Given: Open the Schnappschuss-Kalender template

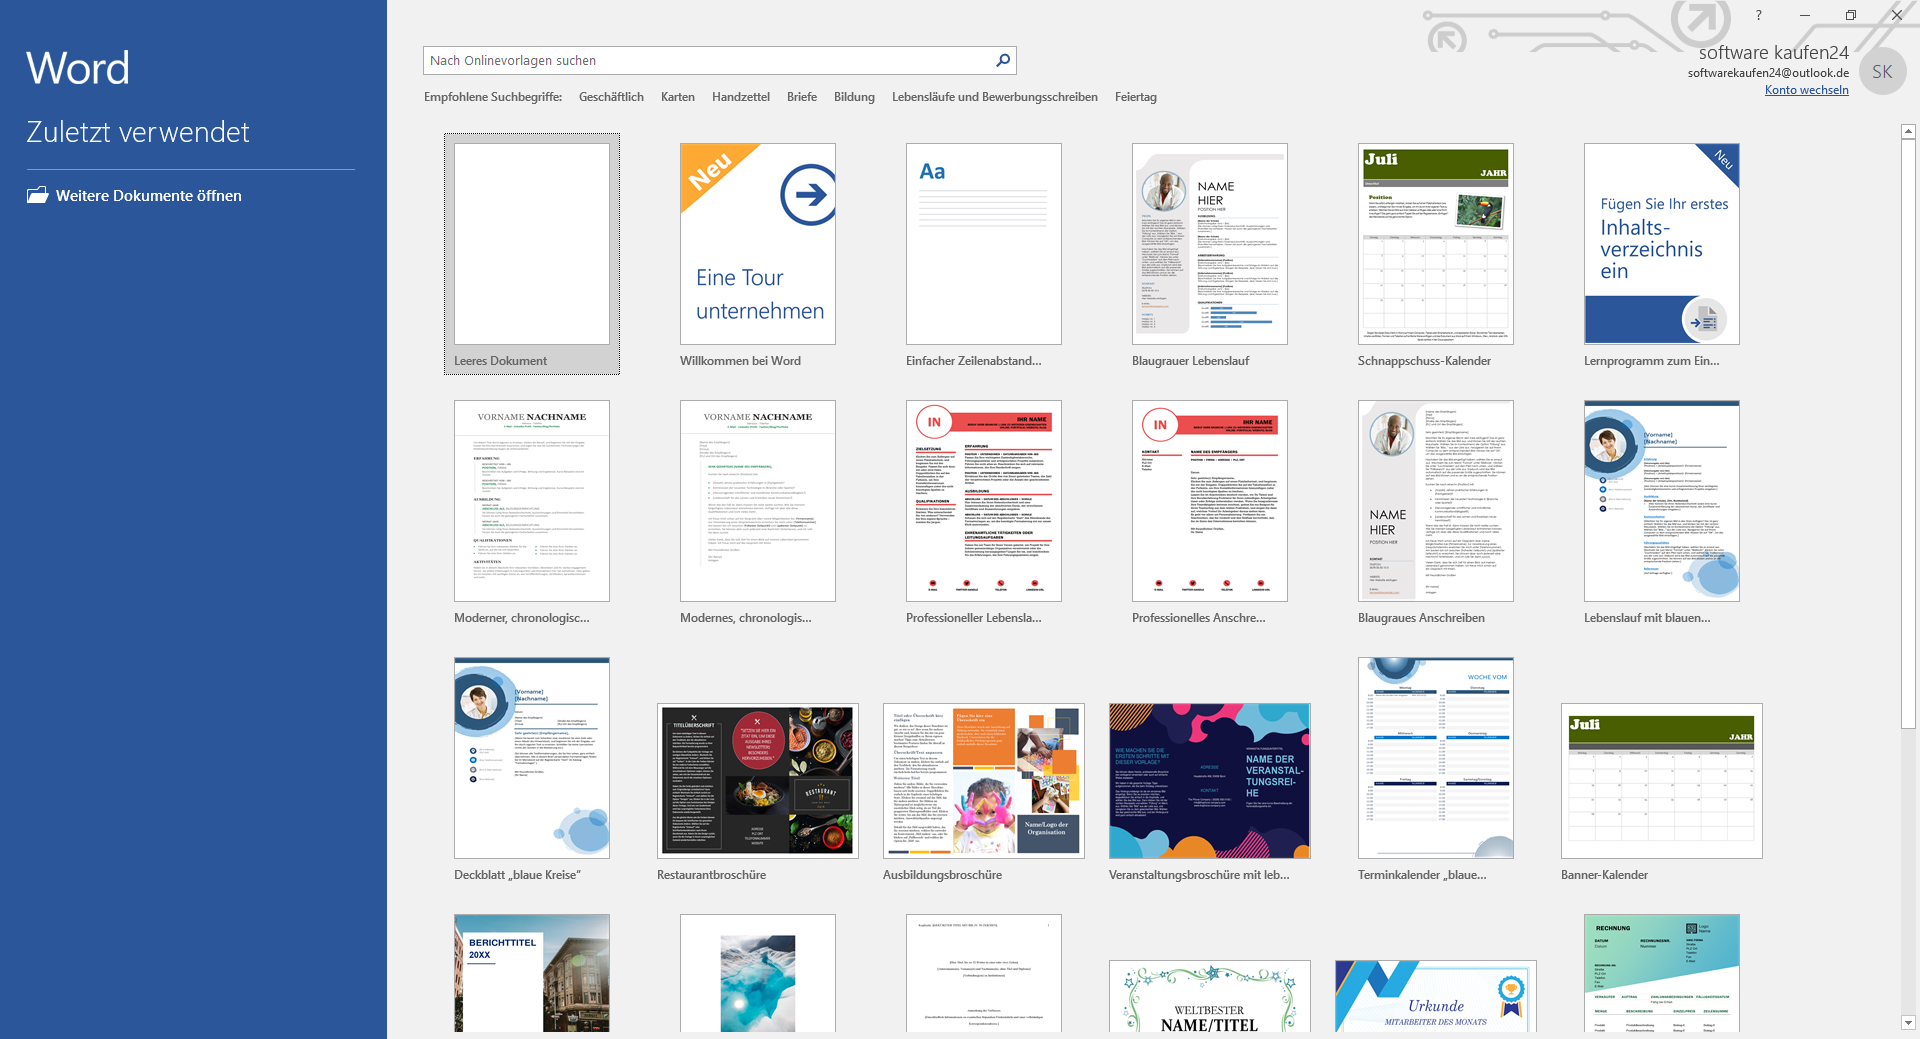Looking at the screenshot, I should click(x=1435, y=245).
